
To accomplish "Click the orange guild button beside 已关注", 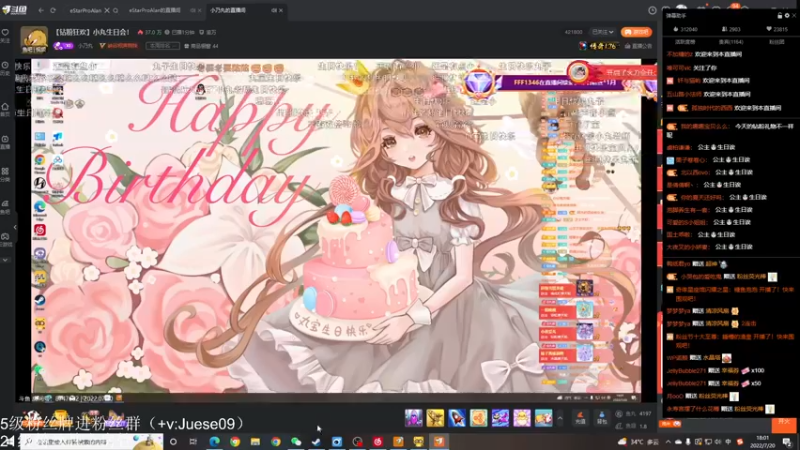I will 636,32.
